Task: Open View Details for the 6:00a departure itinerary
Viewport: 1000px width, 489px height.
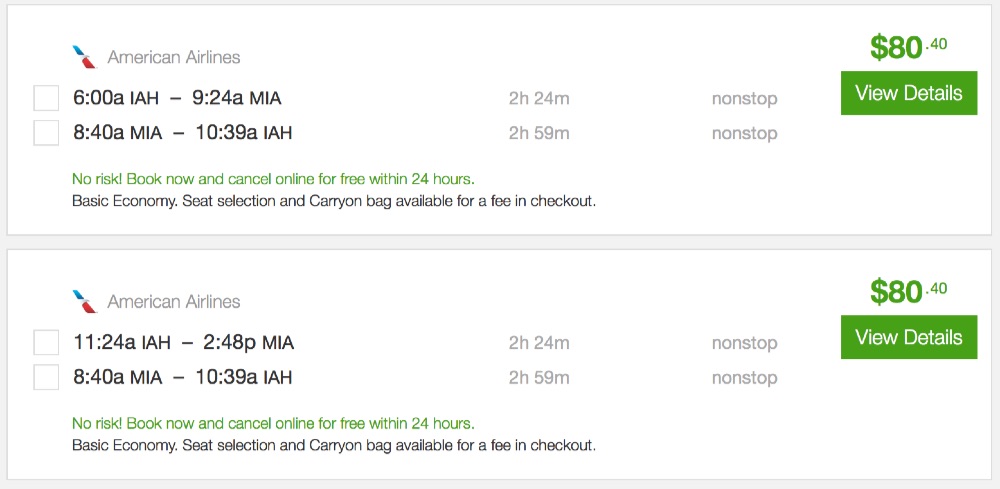Action: pyautogui.click(x=908, y=93)
